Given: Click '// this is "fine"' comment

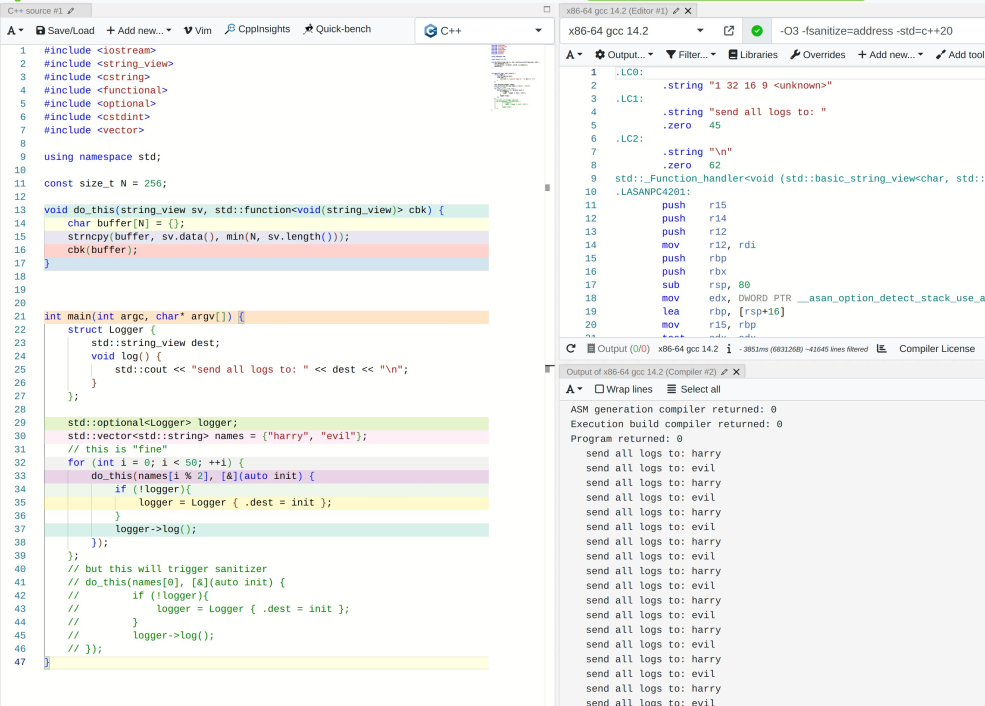Looking at the screenshot, I should click(x=117, y=449).
